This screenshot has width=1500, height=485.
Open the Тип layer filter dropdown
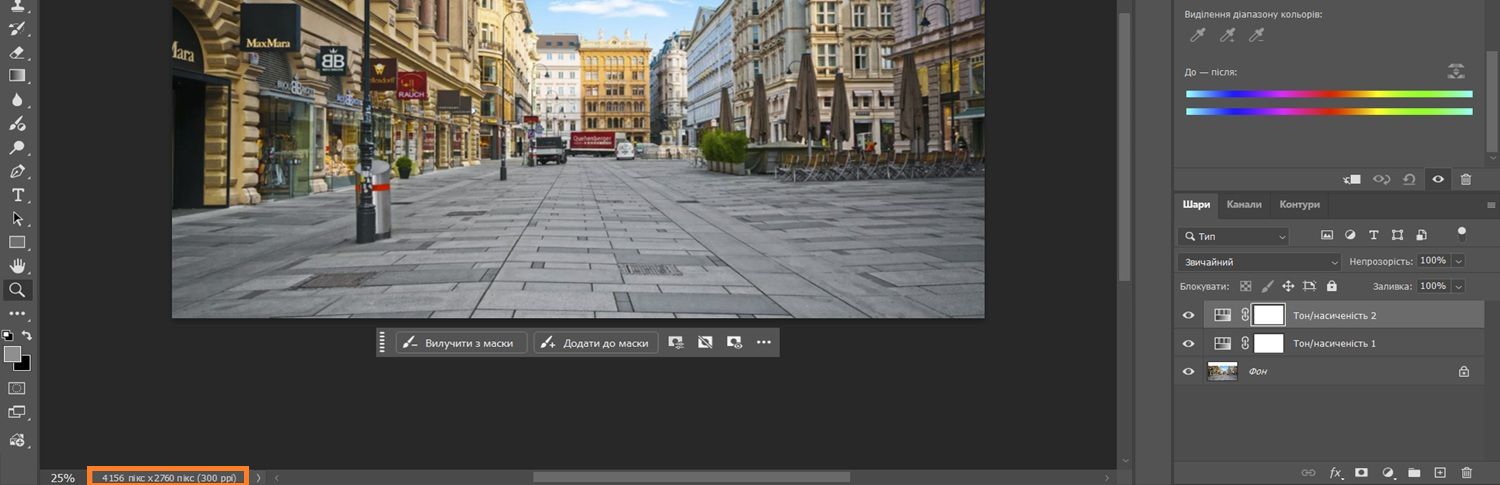[1234, 236]
